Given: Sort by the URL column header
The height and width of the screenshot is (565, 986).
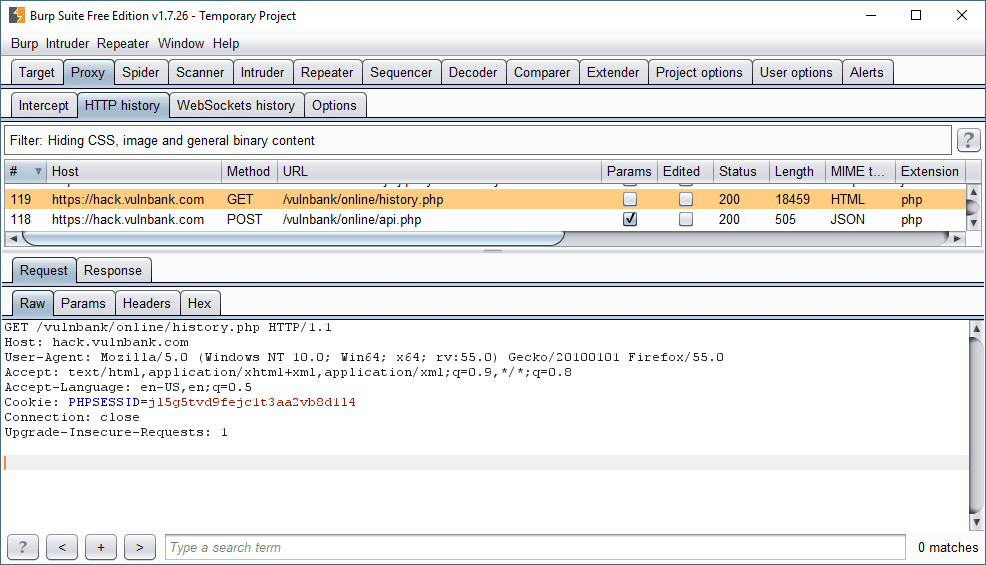Looking at the screenshot, I should pyautogui.click(x=440, y=171).
